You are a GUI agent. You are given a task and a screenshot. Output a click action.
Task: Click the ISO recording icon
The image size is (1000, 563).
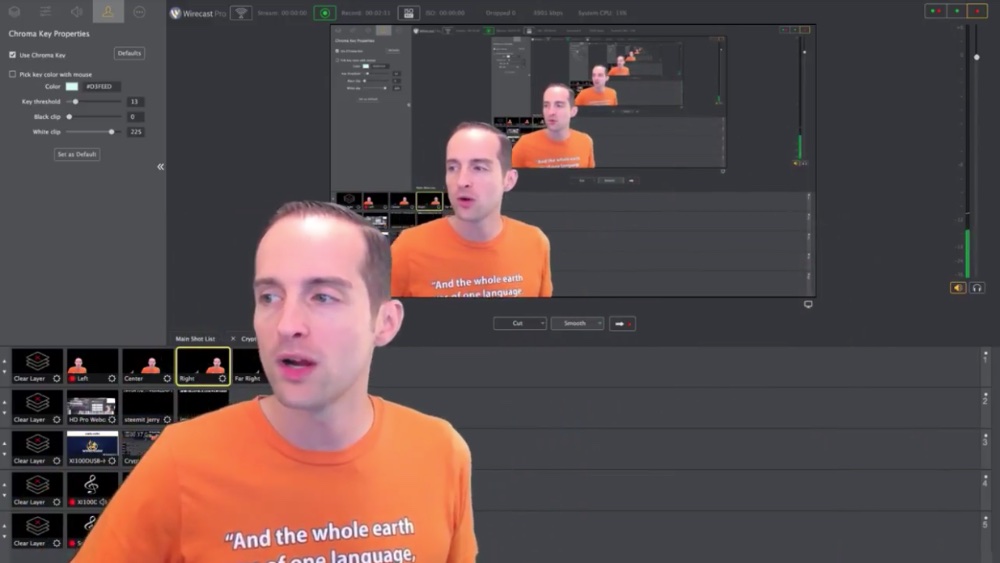[x=408, y=13]
